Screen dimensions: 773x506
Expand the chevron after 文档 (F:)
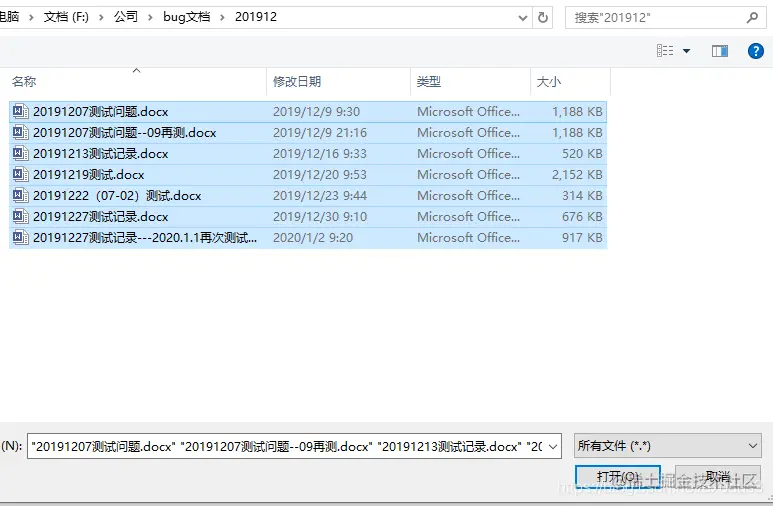point(101,18)
